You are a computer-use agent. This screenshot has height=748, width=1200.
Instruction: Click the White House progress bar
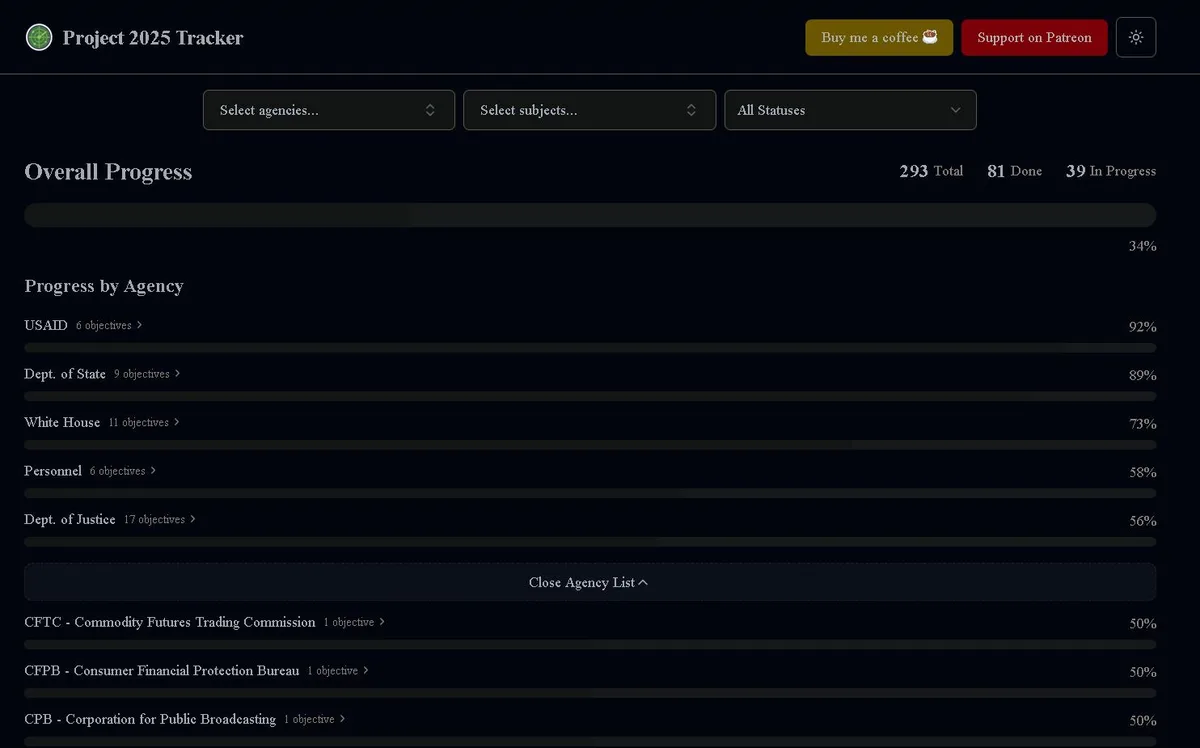(x=590, y=445)
